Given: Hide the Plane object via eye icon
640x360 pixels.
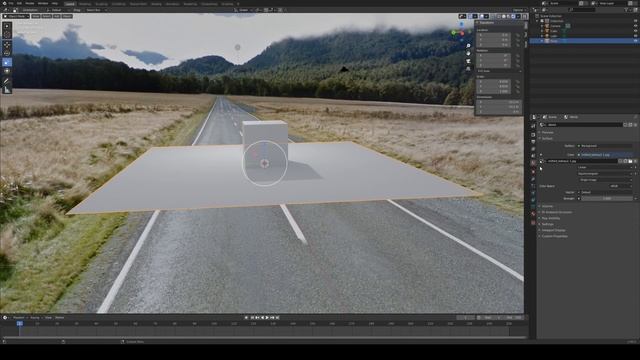Looking at the screenshot, I should point(635,41).
